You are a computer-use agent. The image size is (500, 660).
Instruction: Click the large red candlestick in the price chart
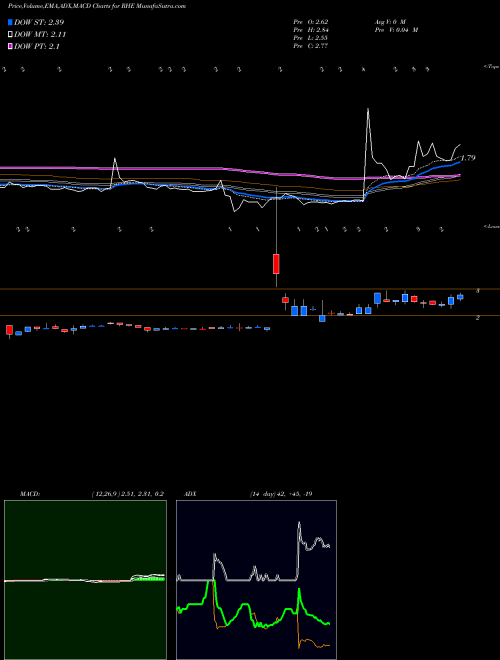click(276, 264)
